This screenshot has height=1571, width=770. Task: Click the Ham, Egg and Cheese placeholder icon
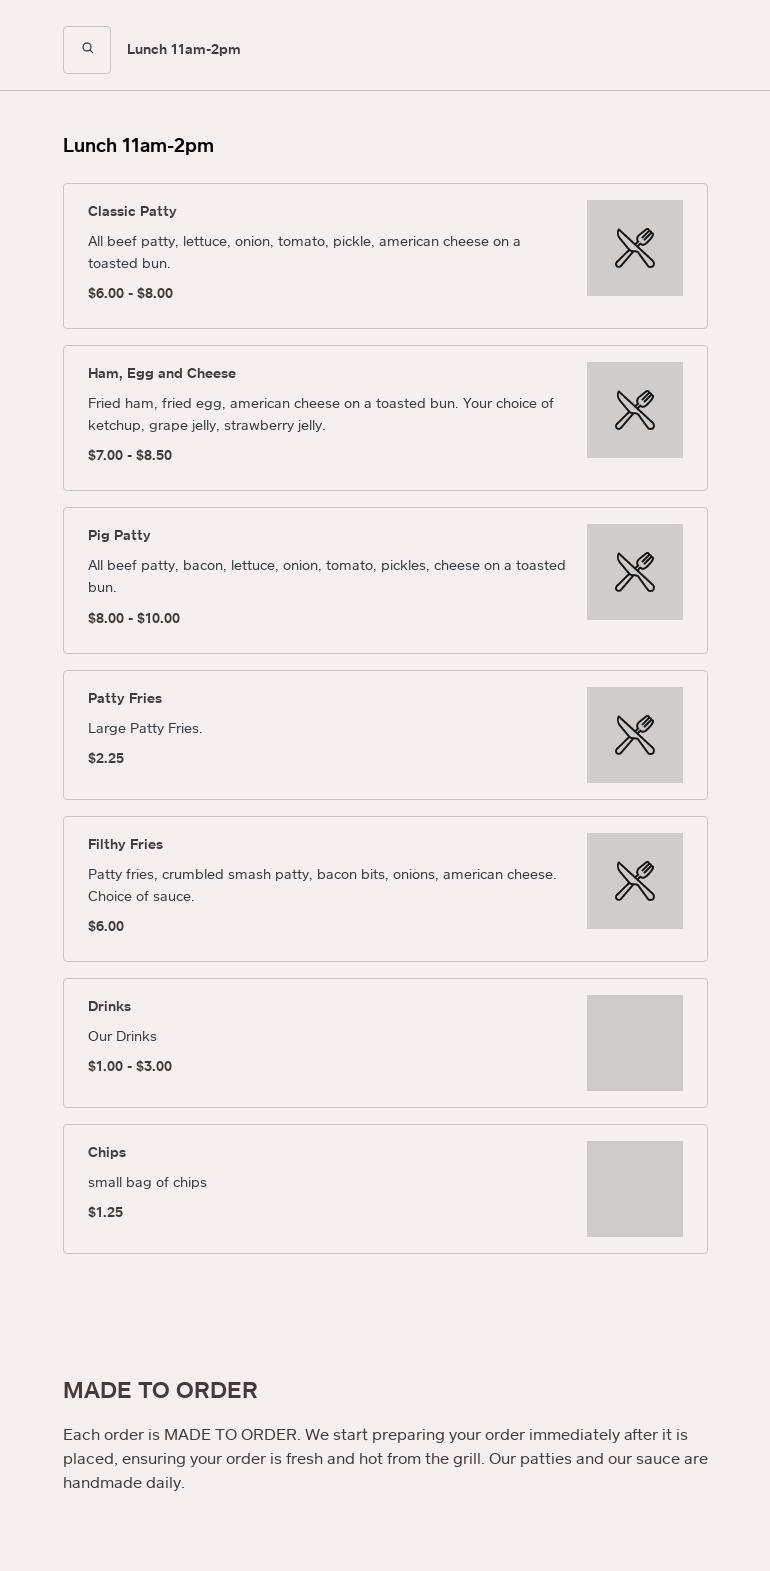[634, 409]
